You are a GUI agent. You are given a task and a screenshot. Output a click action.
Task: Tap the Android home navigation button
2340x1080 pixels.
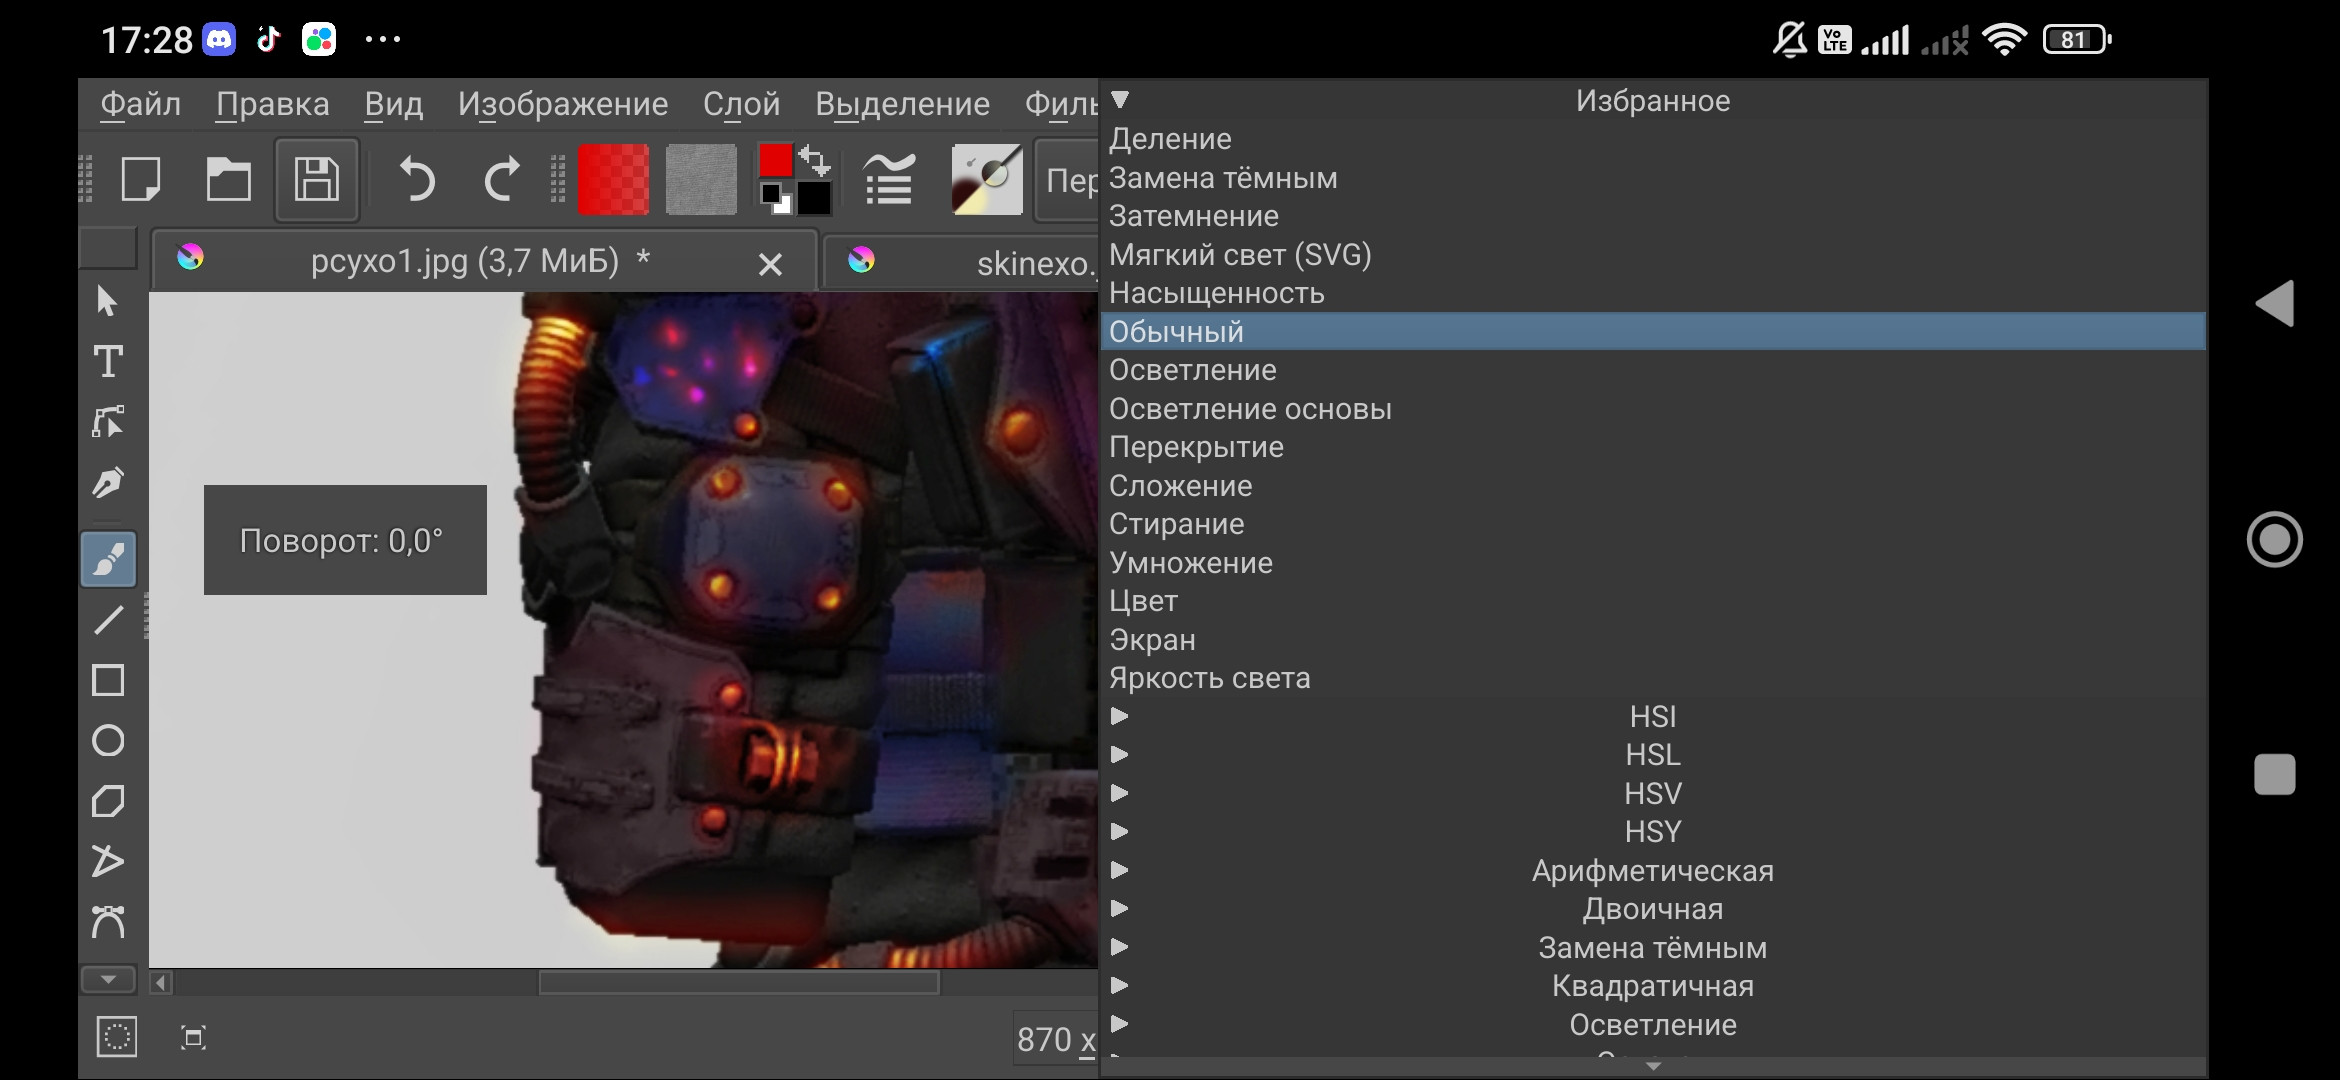coord(2275,540)
